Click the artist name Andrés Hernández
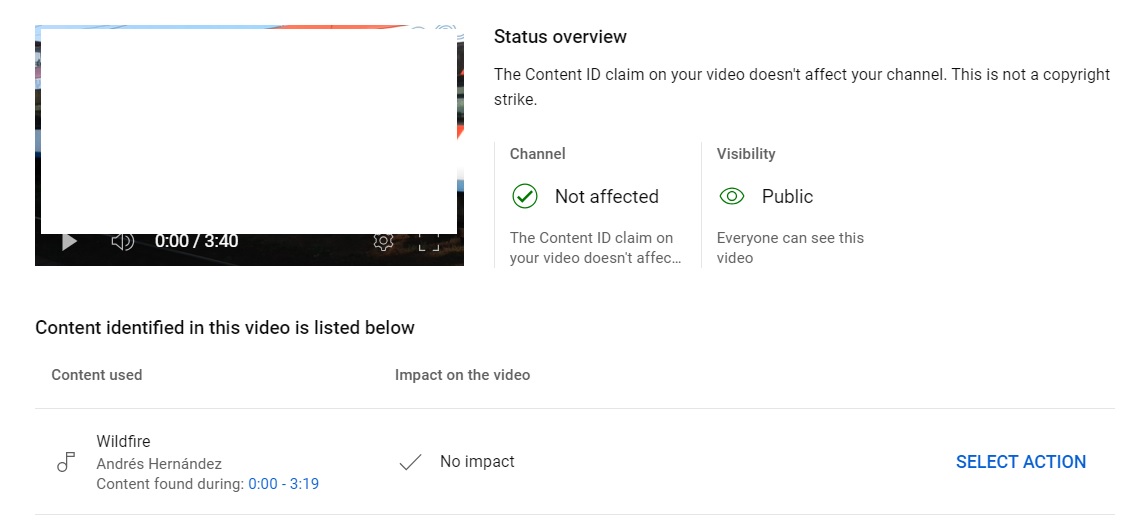Viewport: 1147px width, 529px height. point(159,464)
